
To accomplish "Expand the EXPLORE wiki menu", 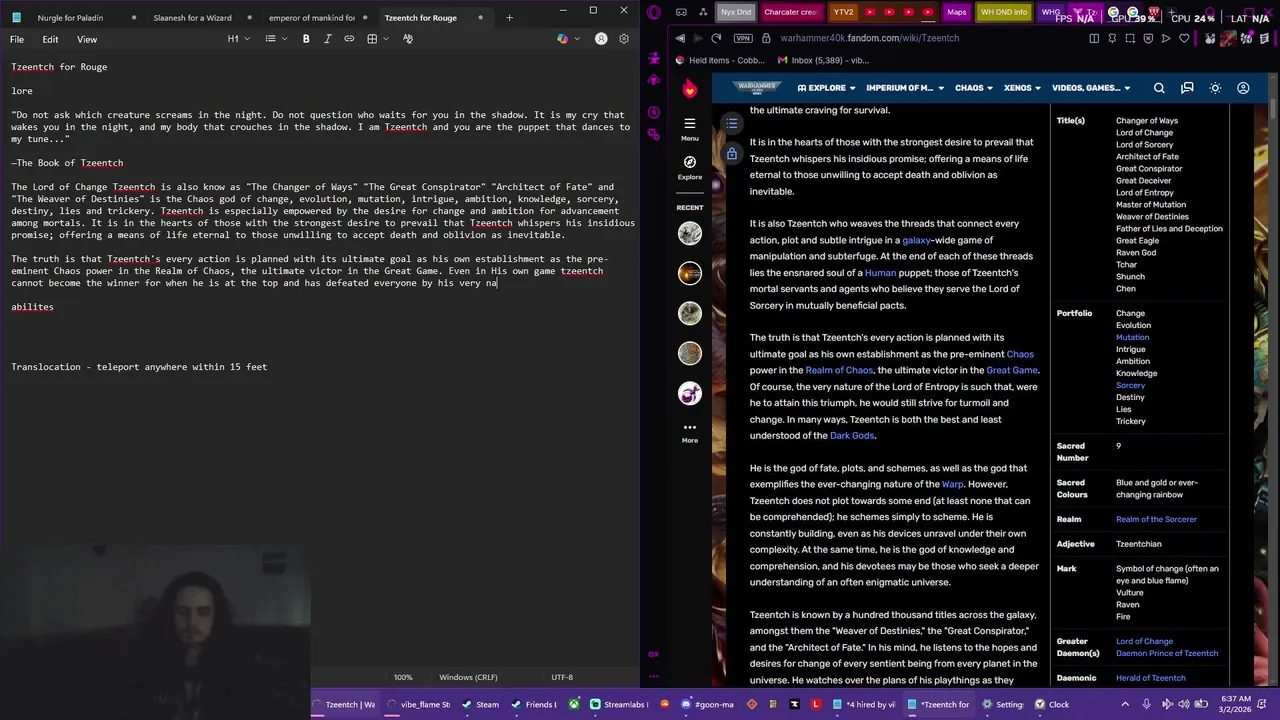I will coord(827,88).
